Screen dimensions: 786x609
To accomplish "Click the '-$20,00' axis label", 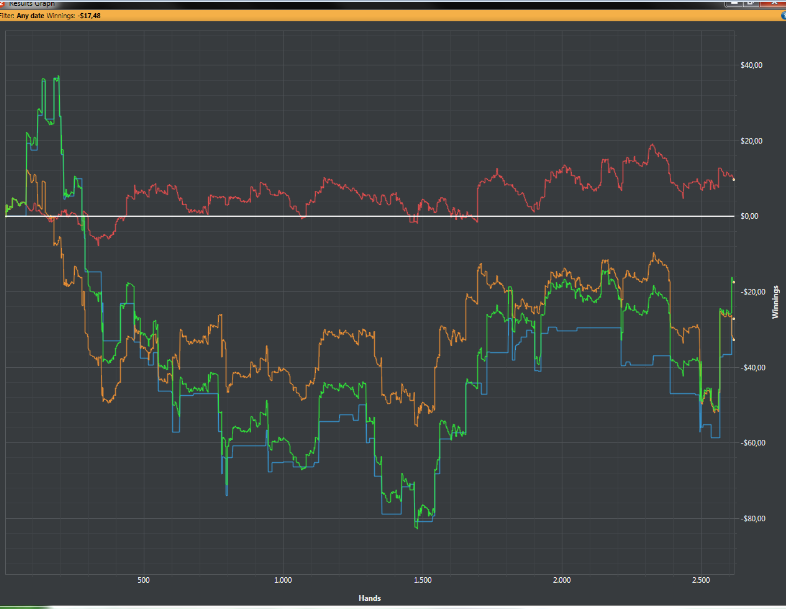I will (x=753, y=292).
